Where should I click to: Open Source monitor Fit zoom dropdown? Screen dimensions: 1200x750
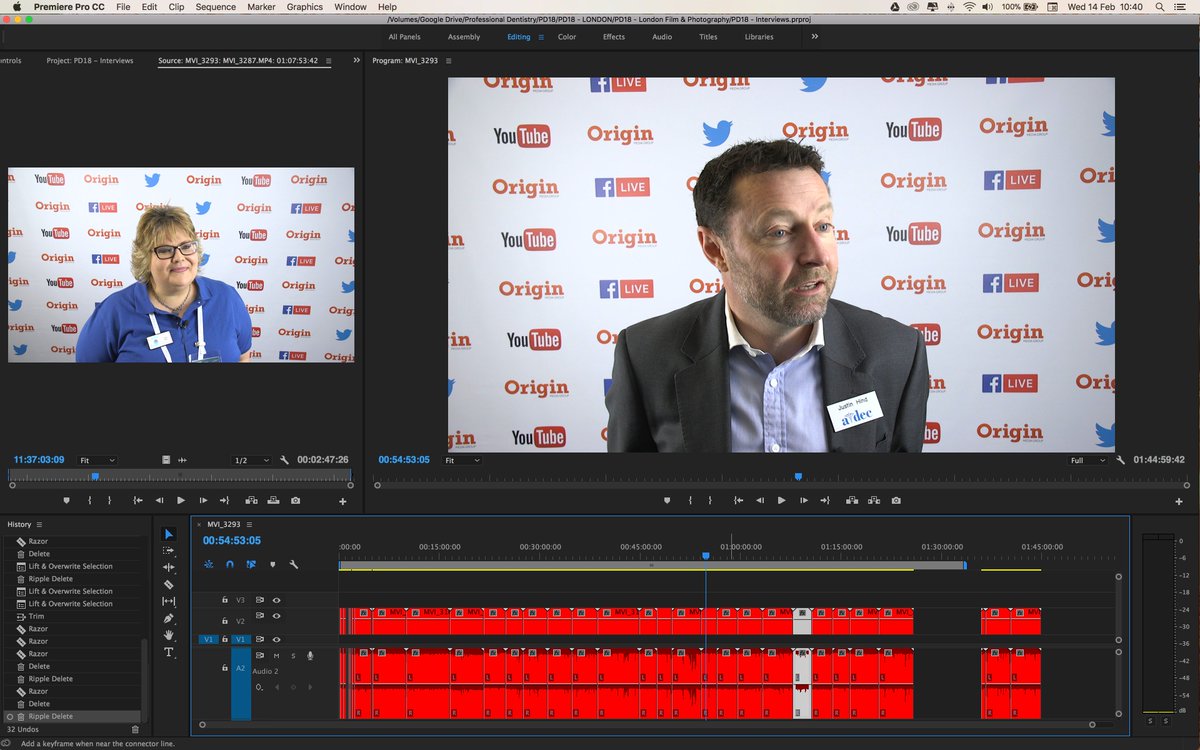click(x=97, y=460)
